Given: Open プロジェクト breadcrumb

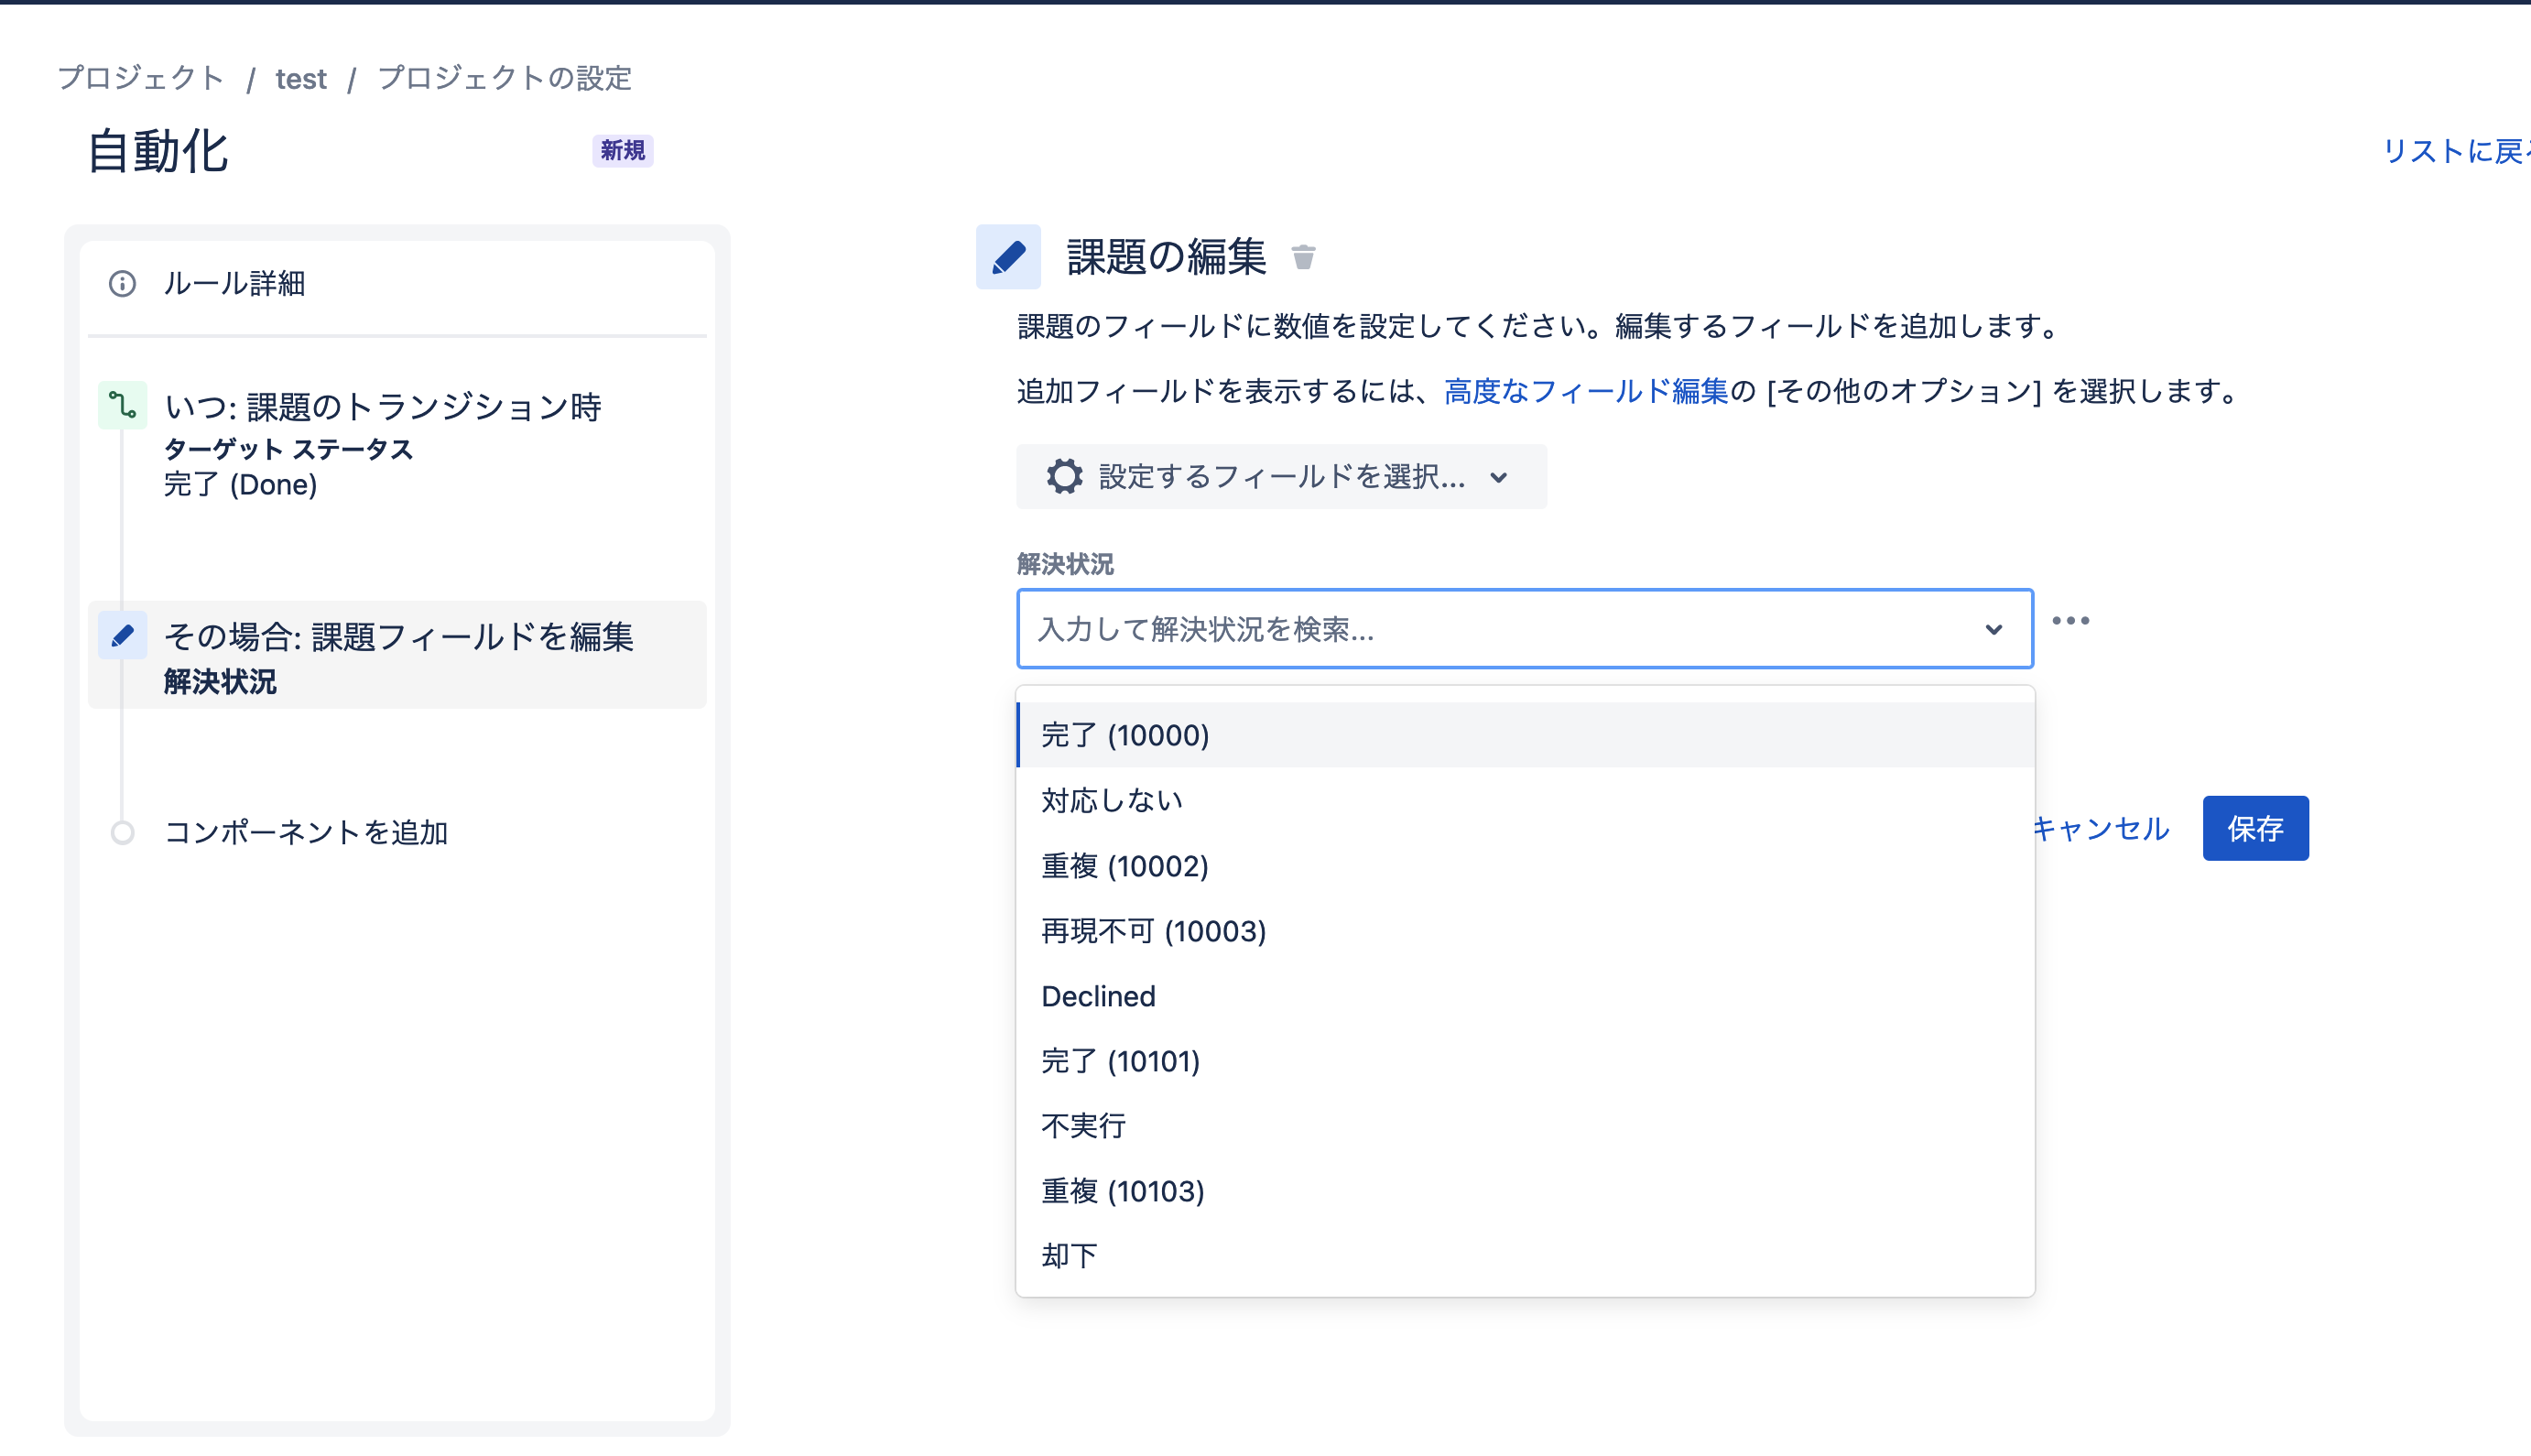Looking at the screenshot, I should [141, 78].
